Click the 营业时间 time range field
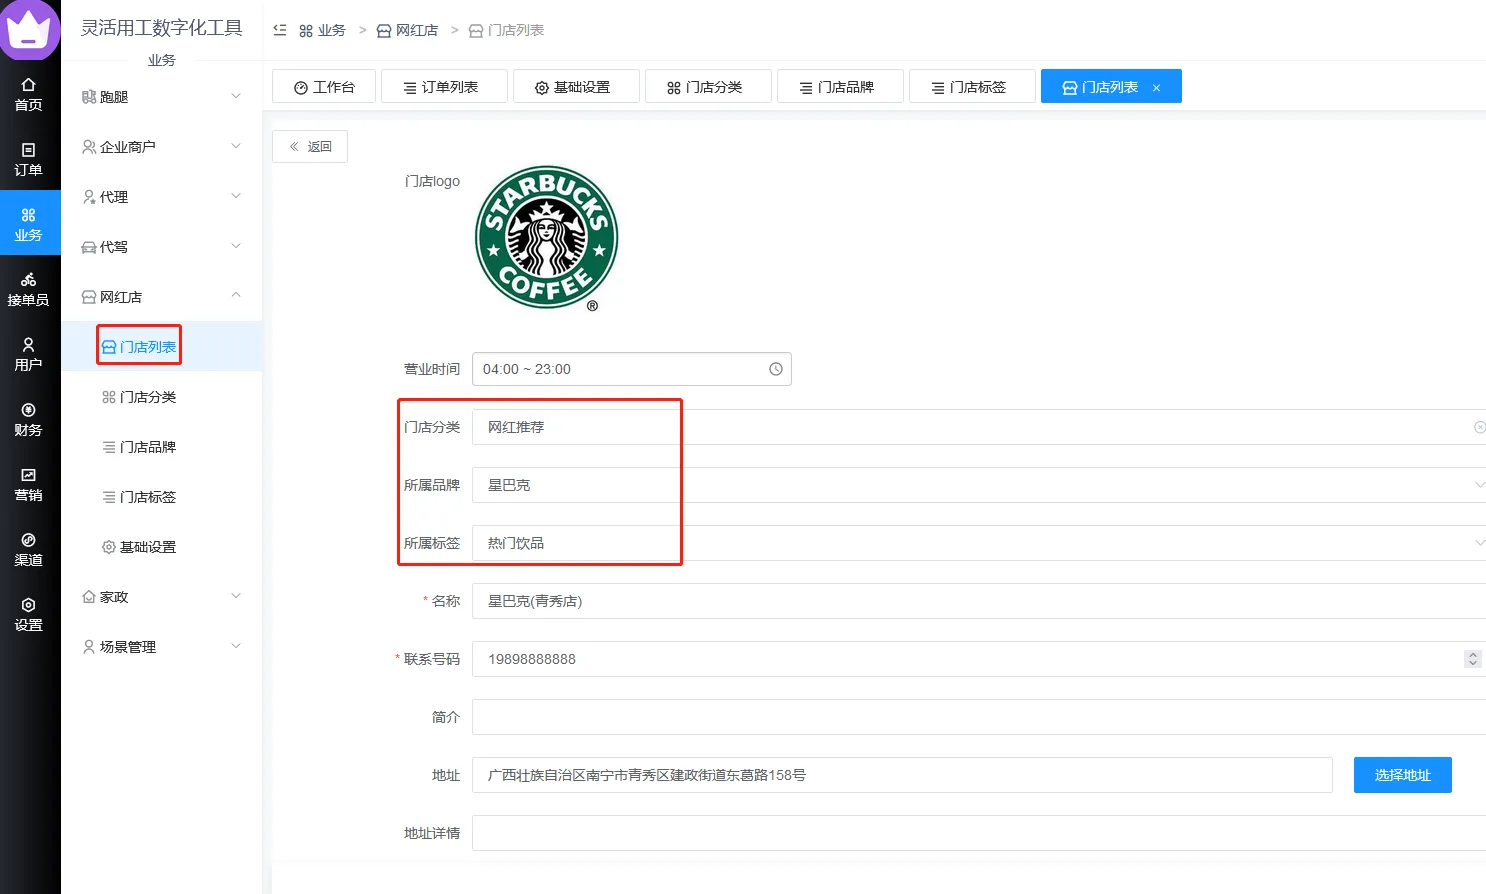1486x894 pixels. (630, 369)
